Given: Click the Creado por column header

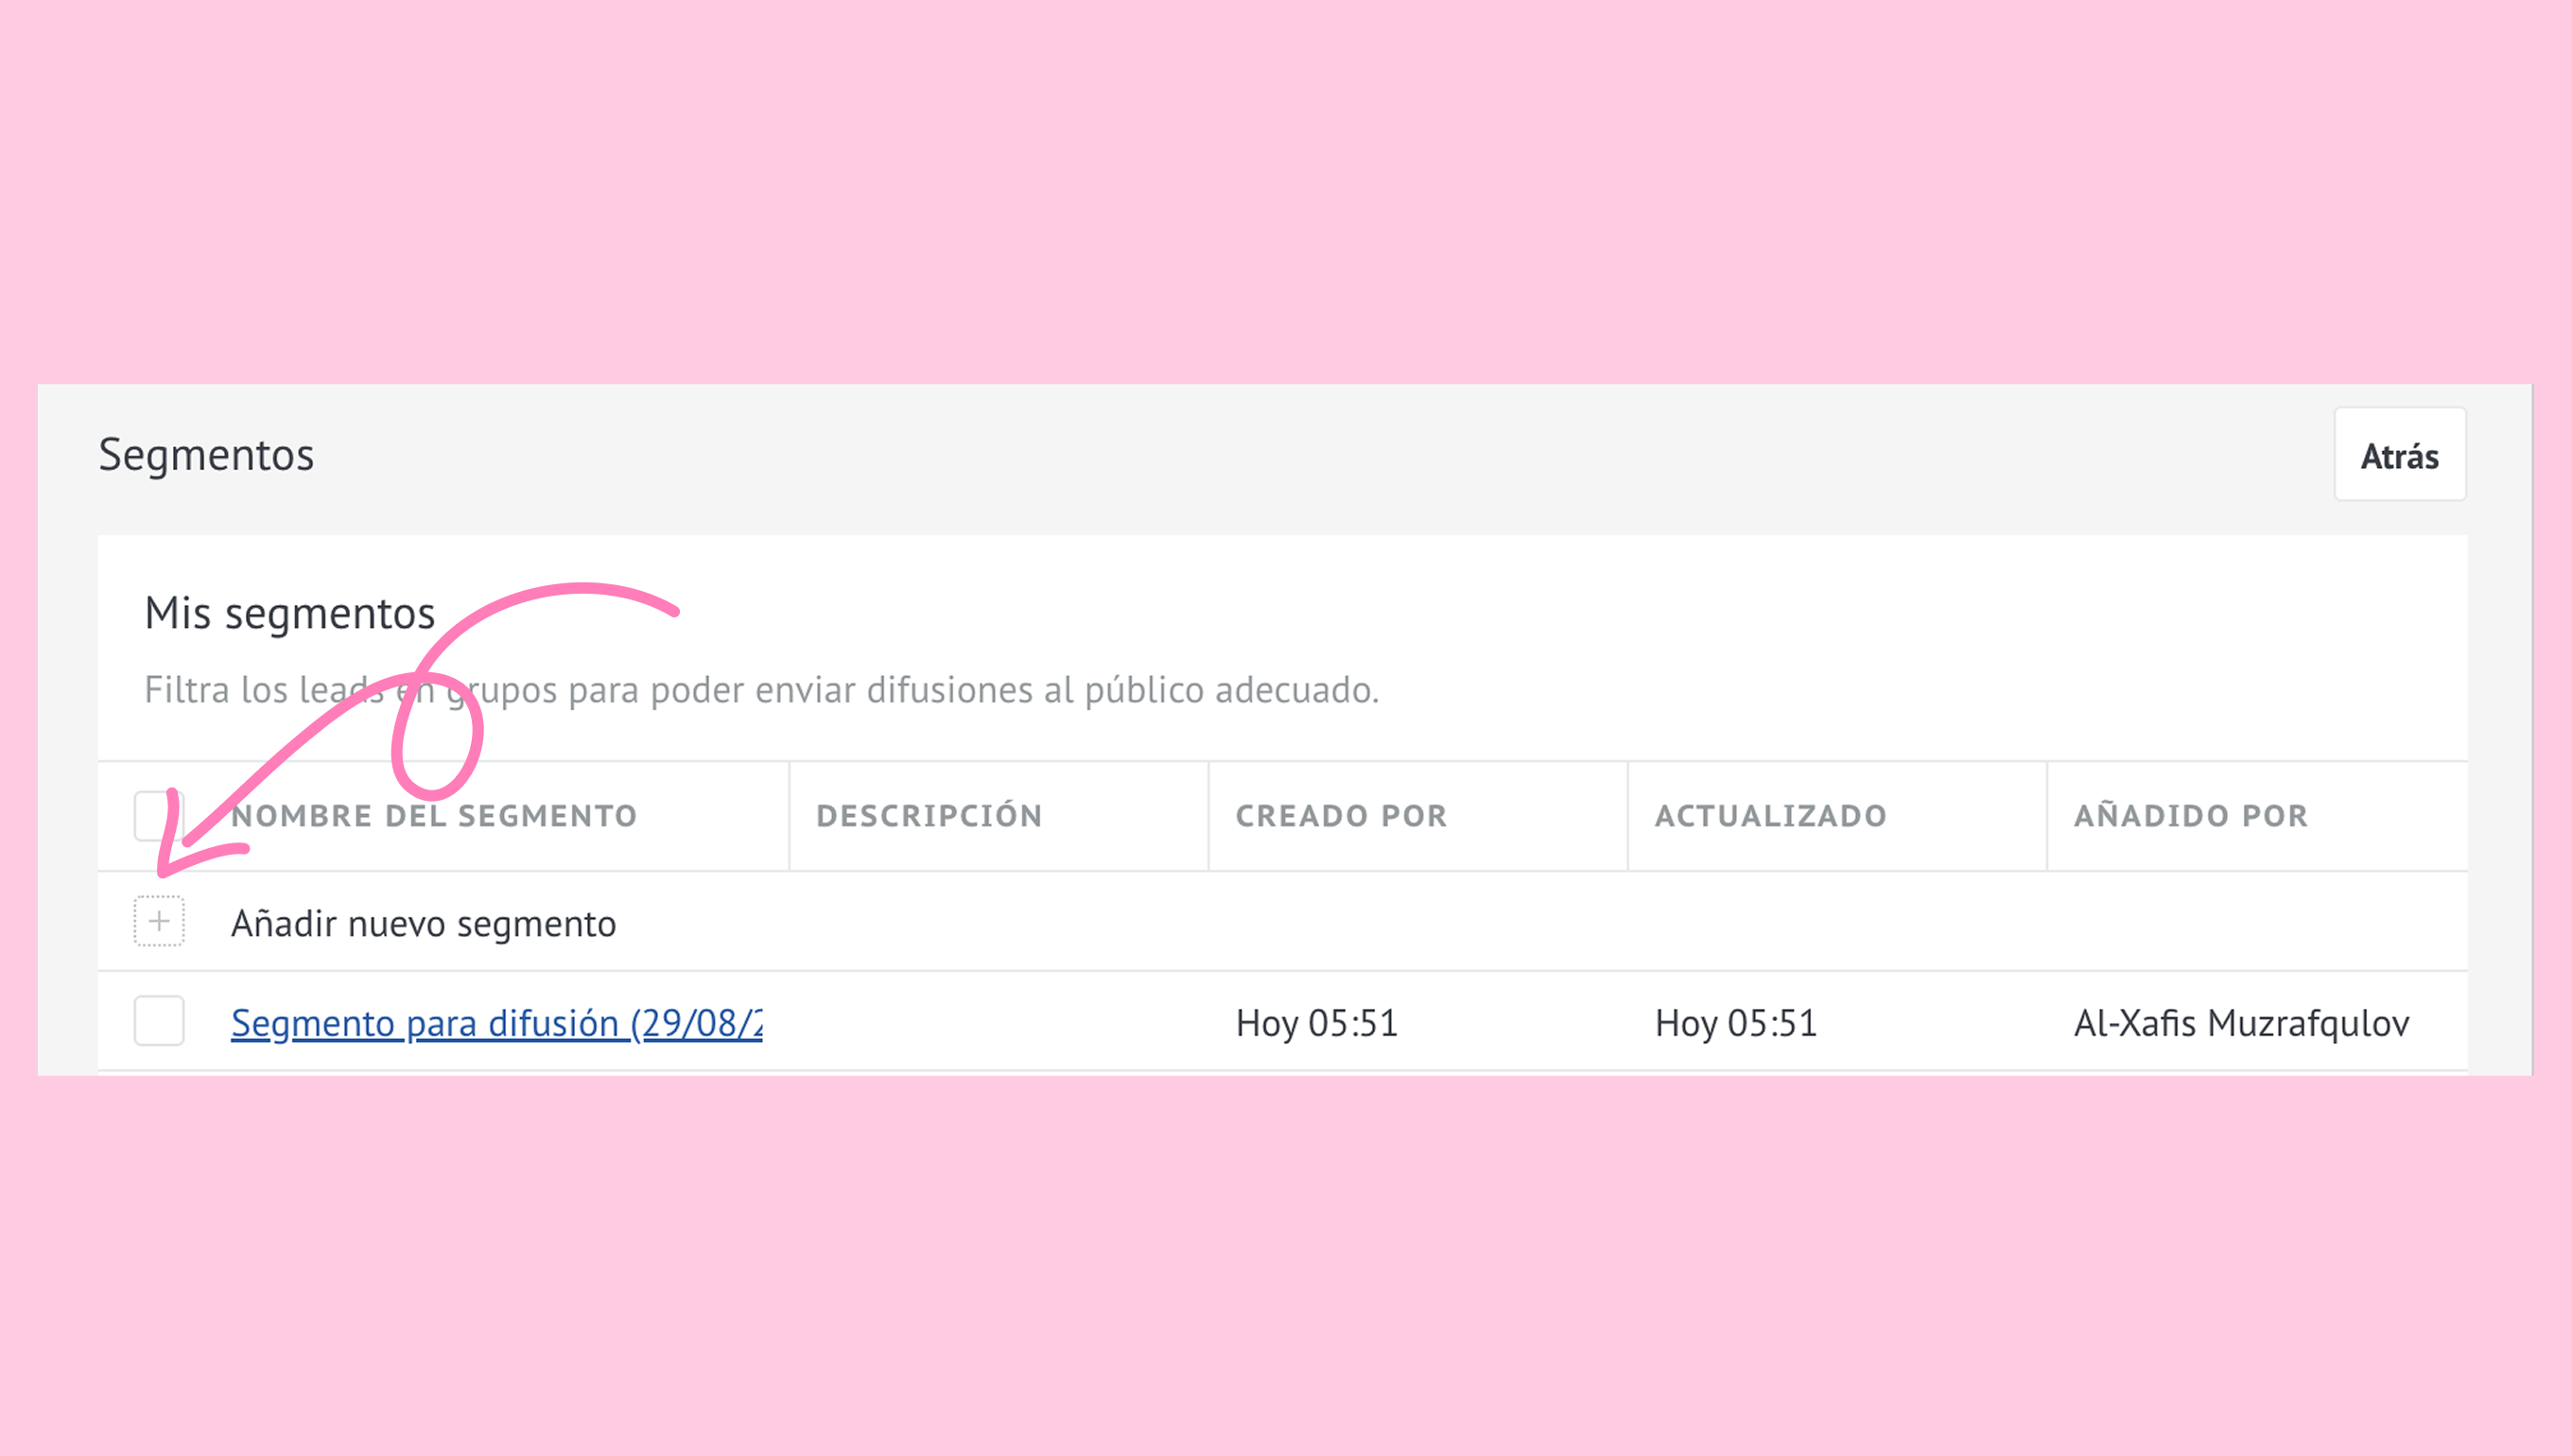Looking at the screenshot, I should [1341, 816].
